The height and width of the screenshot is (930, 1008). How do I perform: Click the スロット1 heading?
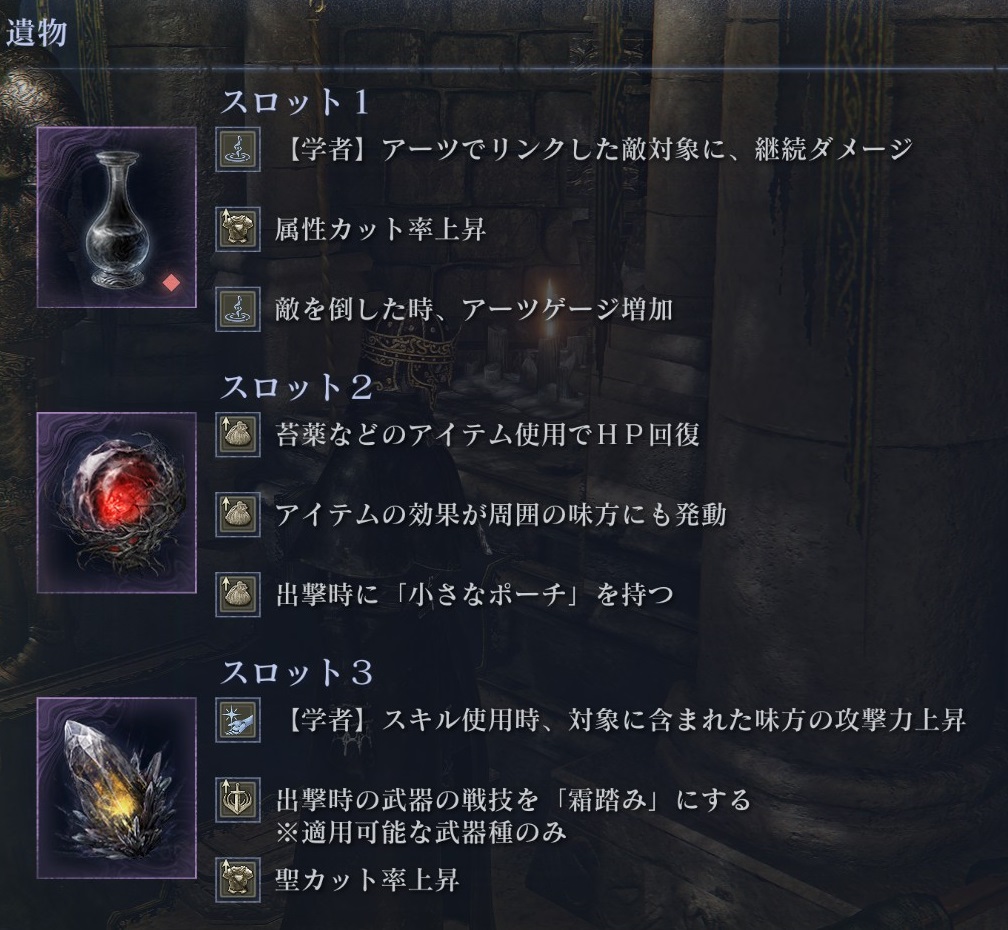tap(295, 103)
